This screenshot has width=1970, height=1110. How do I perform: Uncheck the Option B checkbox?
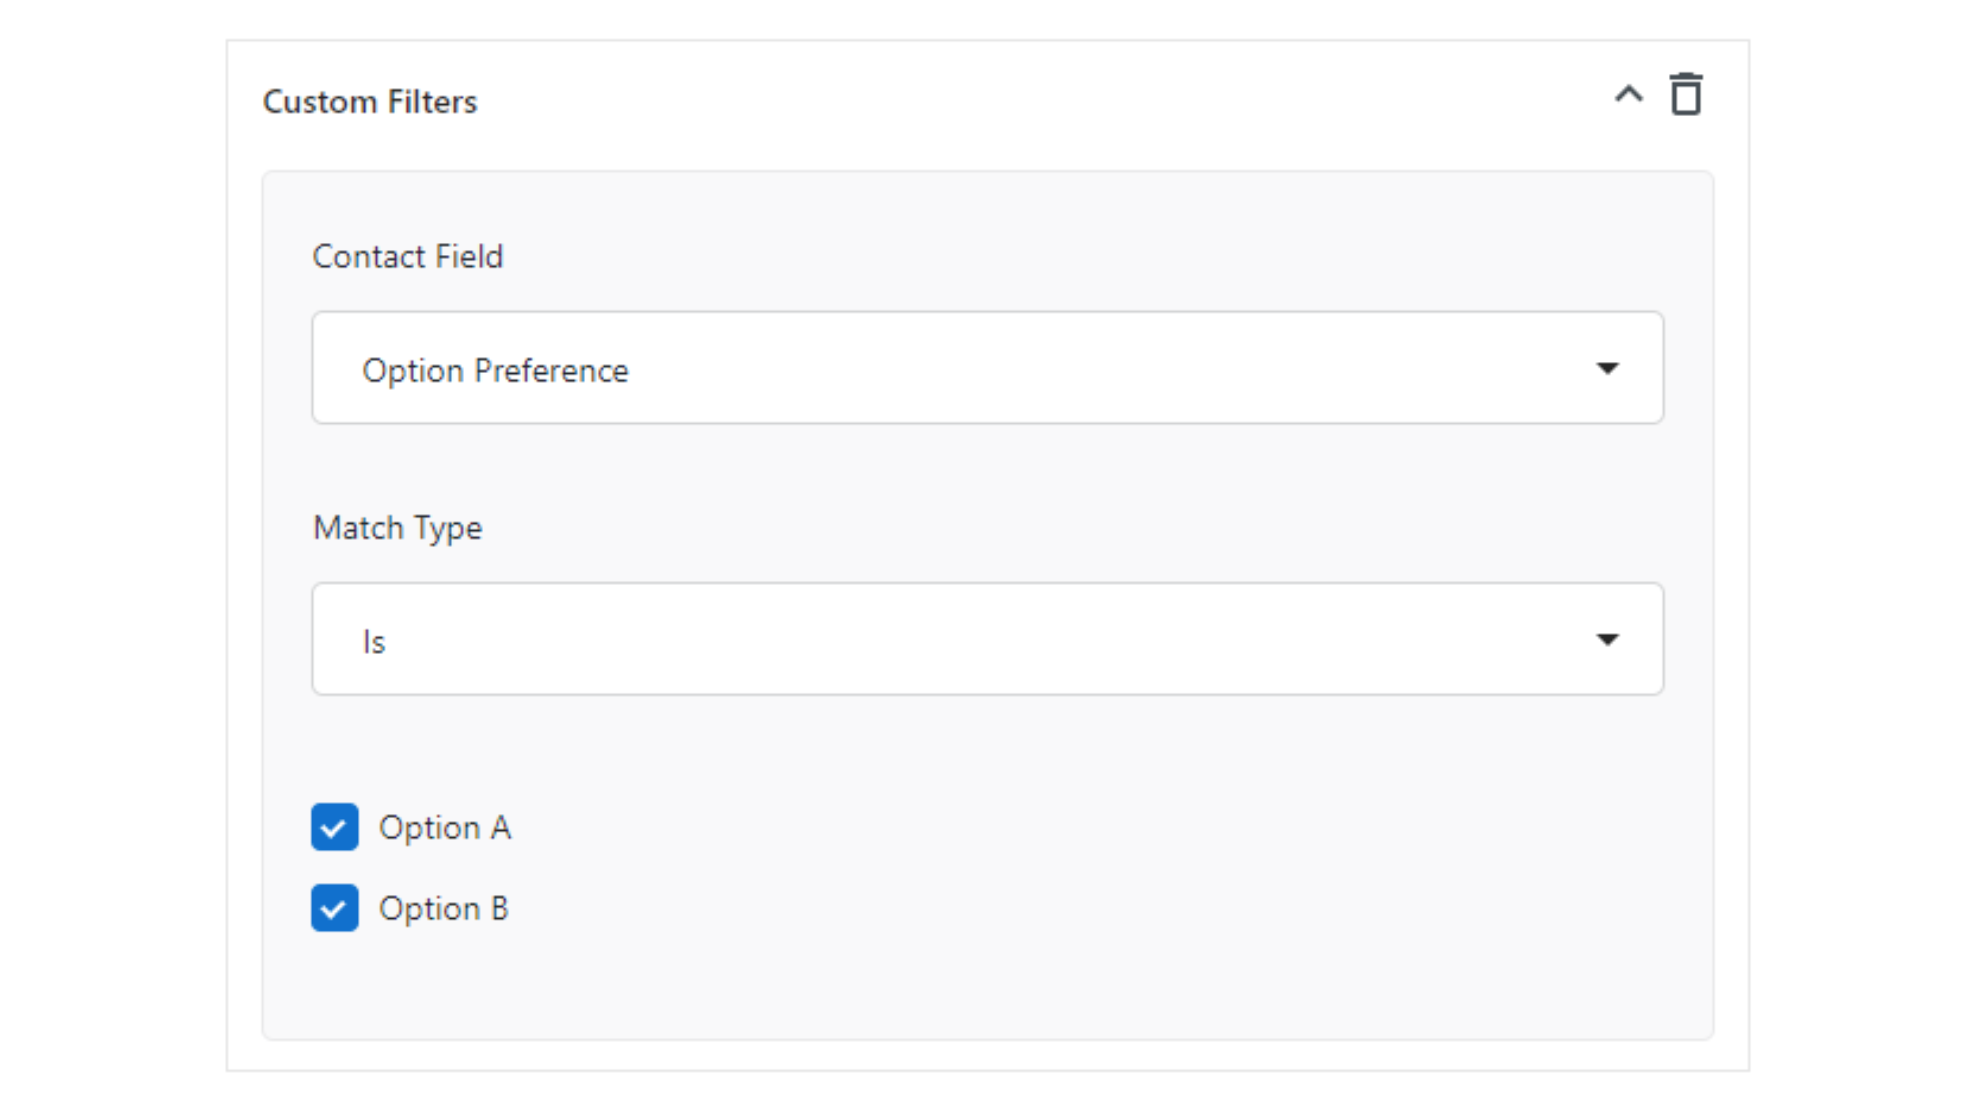334,908
